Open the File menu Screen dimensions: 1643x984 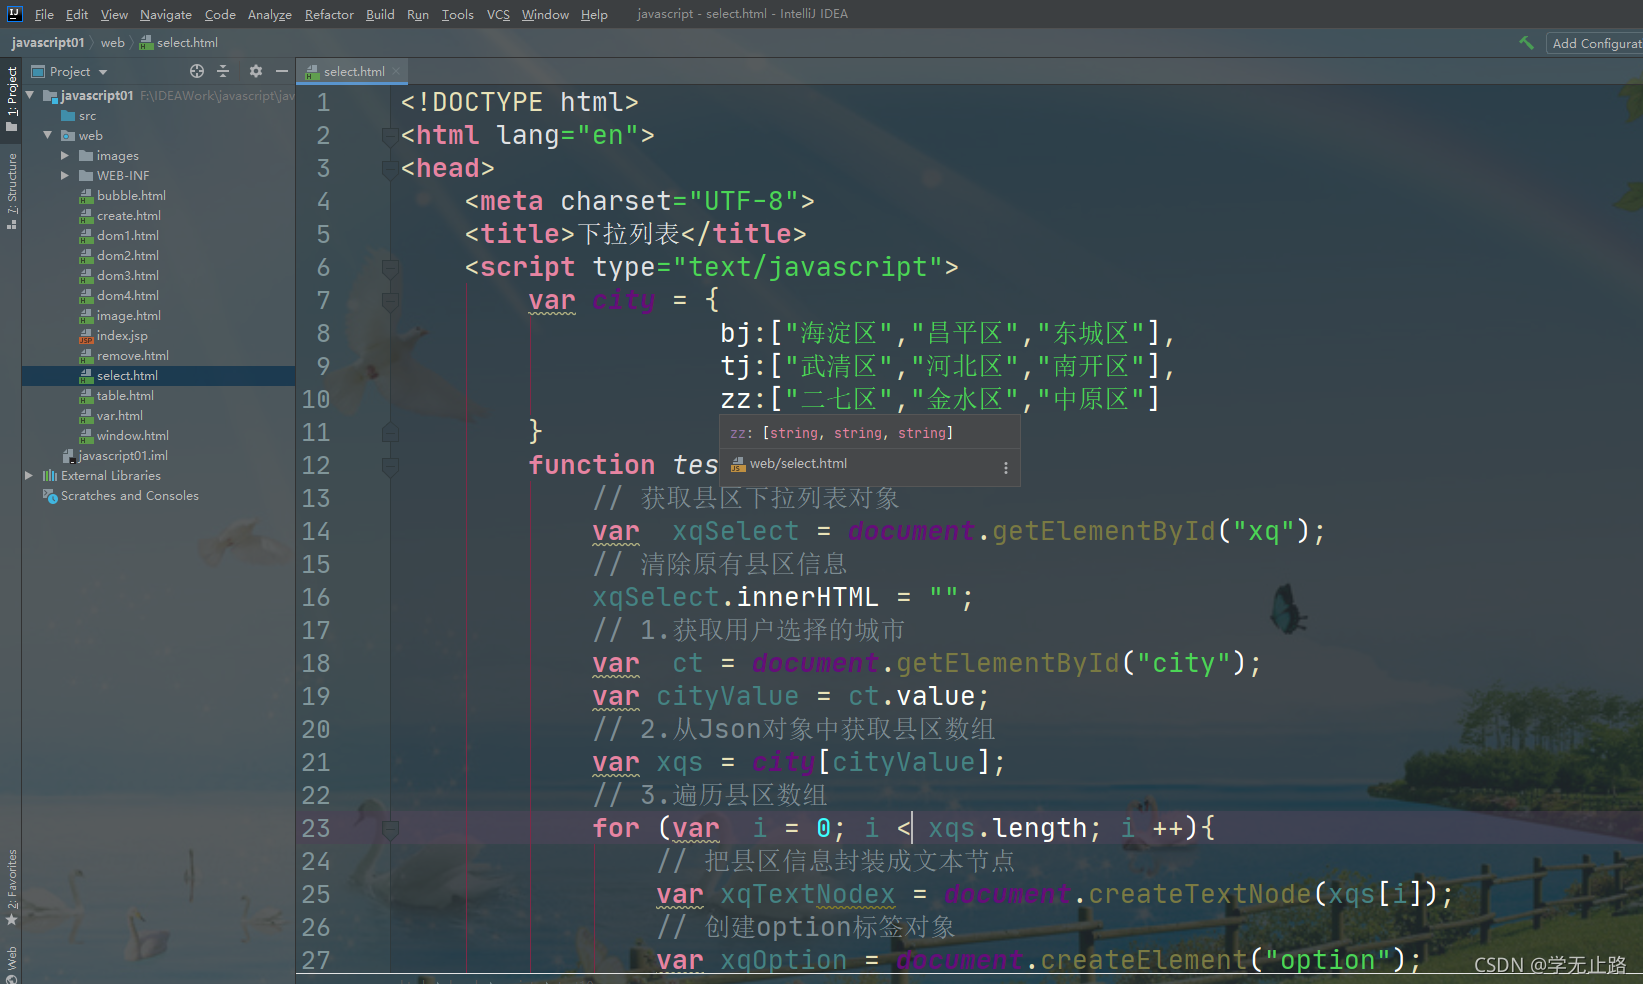pyautogui.click(x=44, y=14)
